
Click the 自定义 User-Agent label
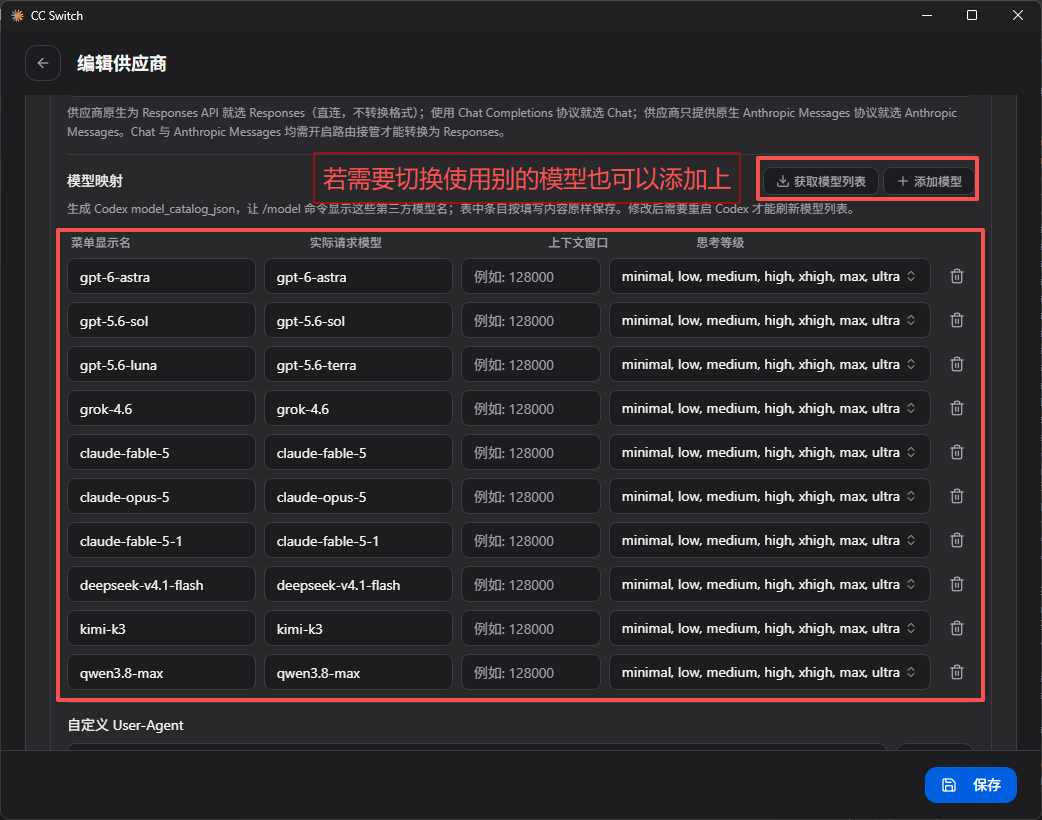pos(126,725)
